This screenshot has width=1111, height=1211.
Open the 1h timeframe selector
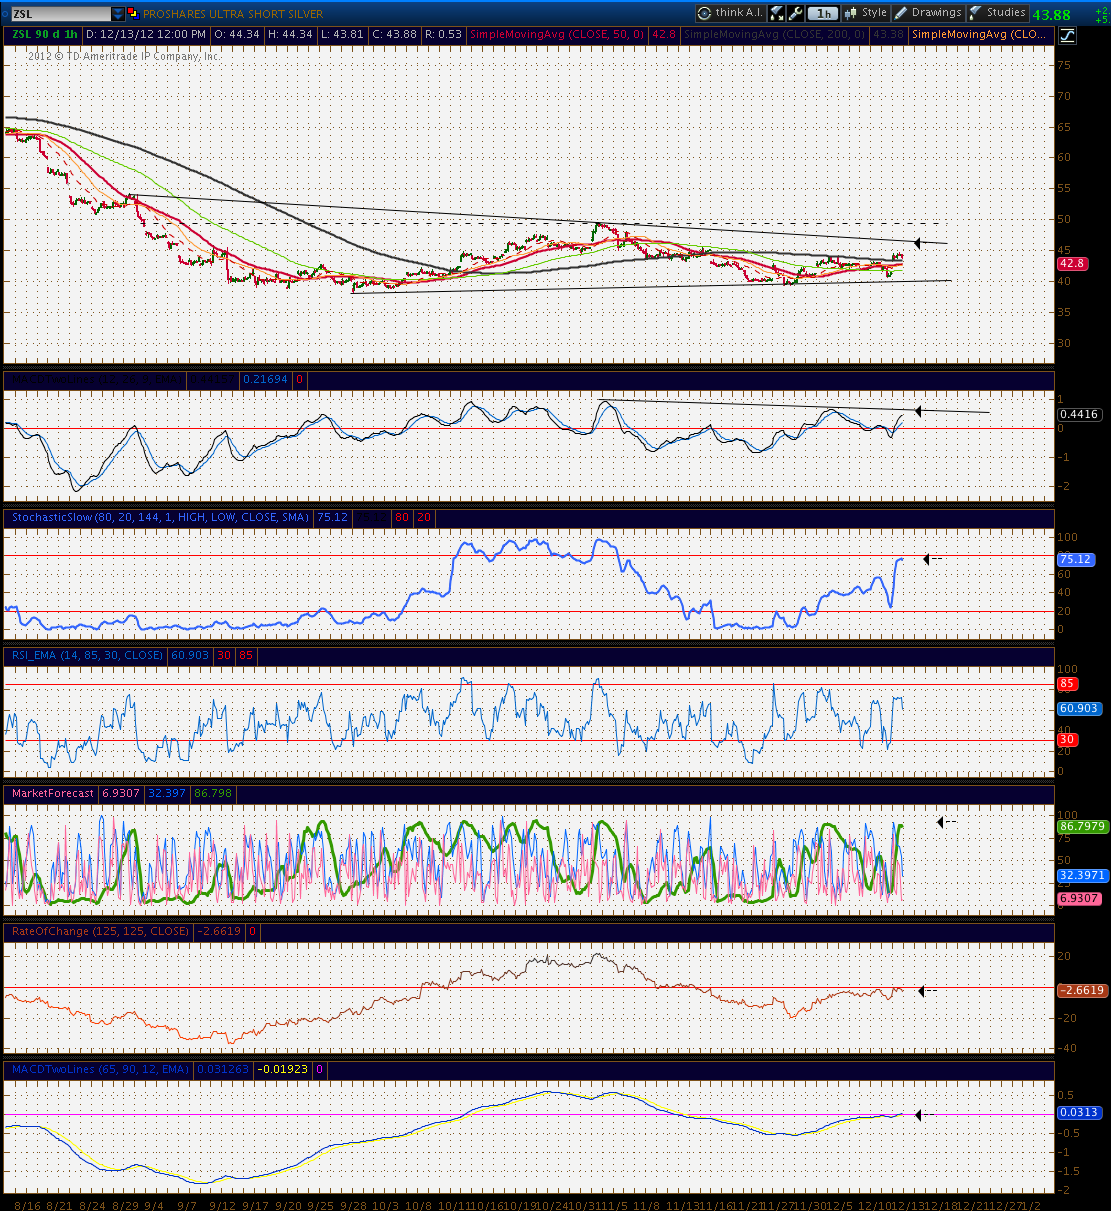pyautogui.click(x=823, y=13)
